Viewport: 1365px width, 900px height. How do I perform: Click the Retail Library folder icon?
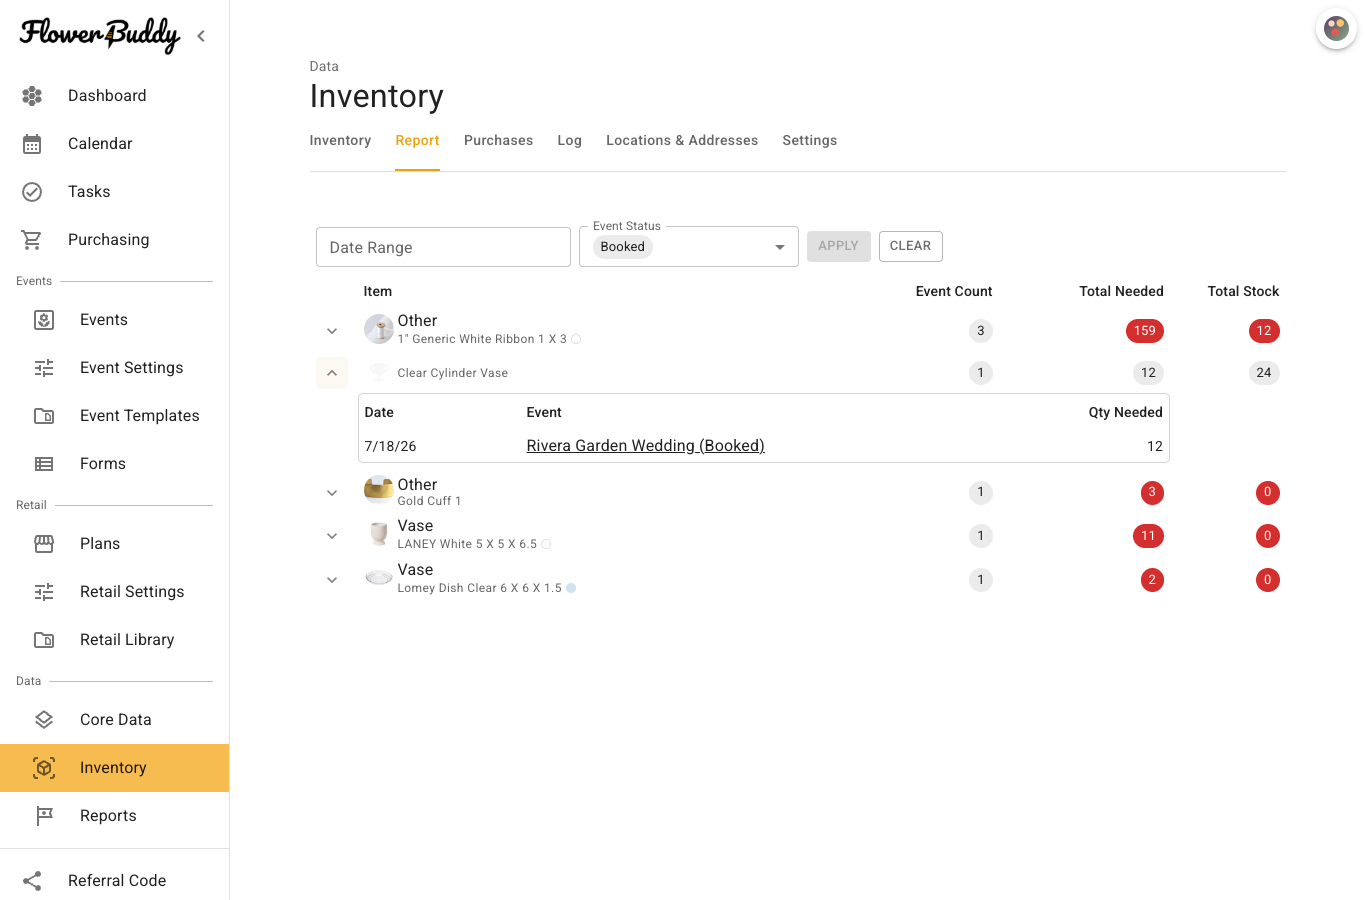coord(44,640)
